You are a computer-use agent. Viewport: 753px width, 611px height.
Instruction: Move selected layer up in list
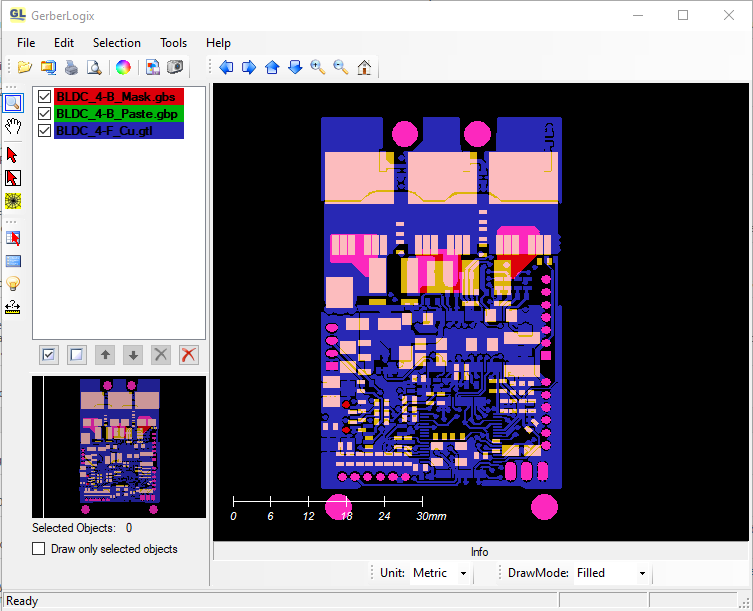tap(104, 355)
